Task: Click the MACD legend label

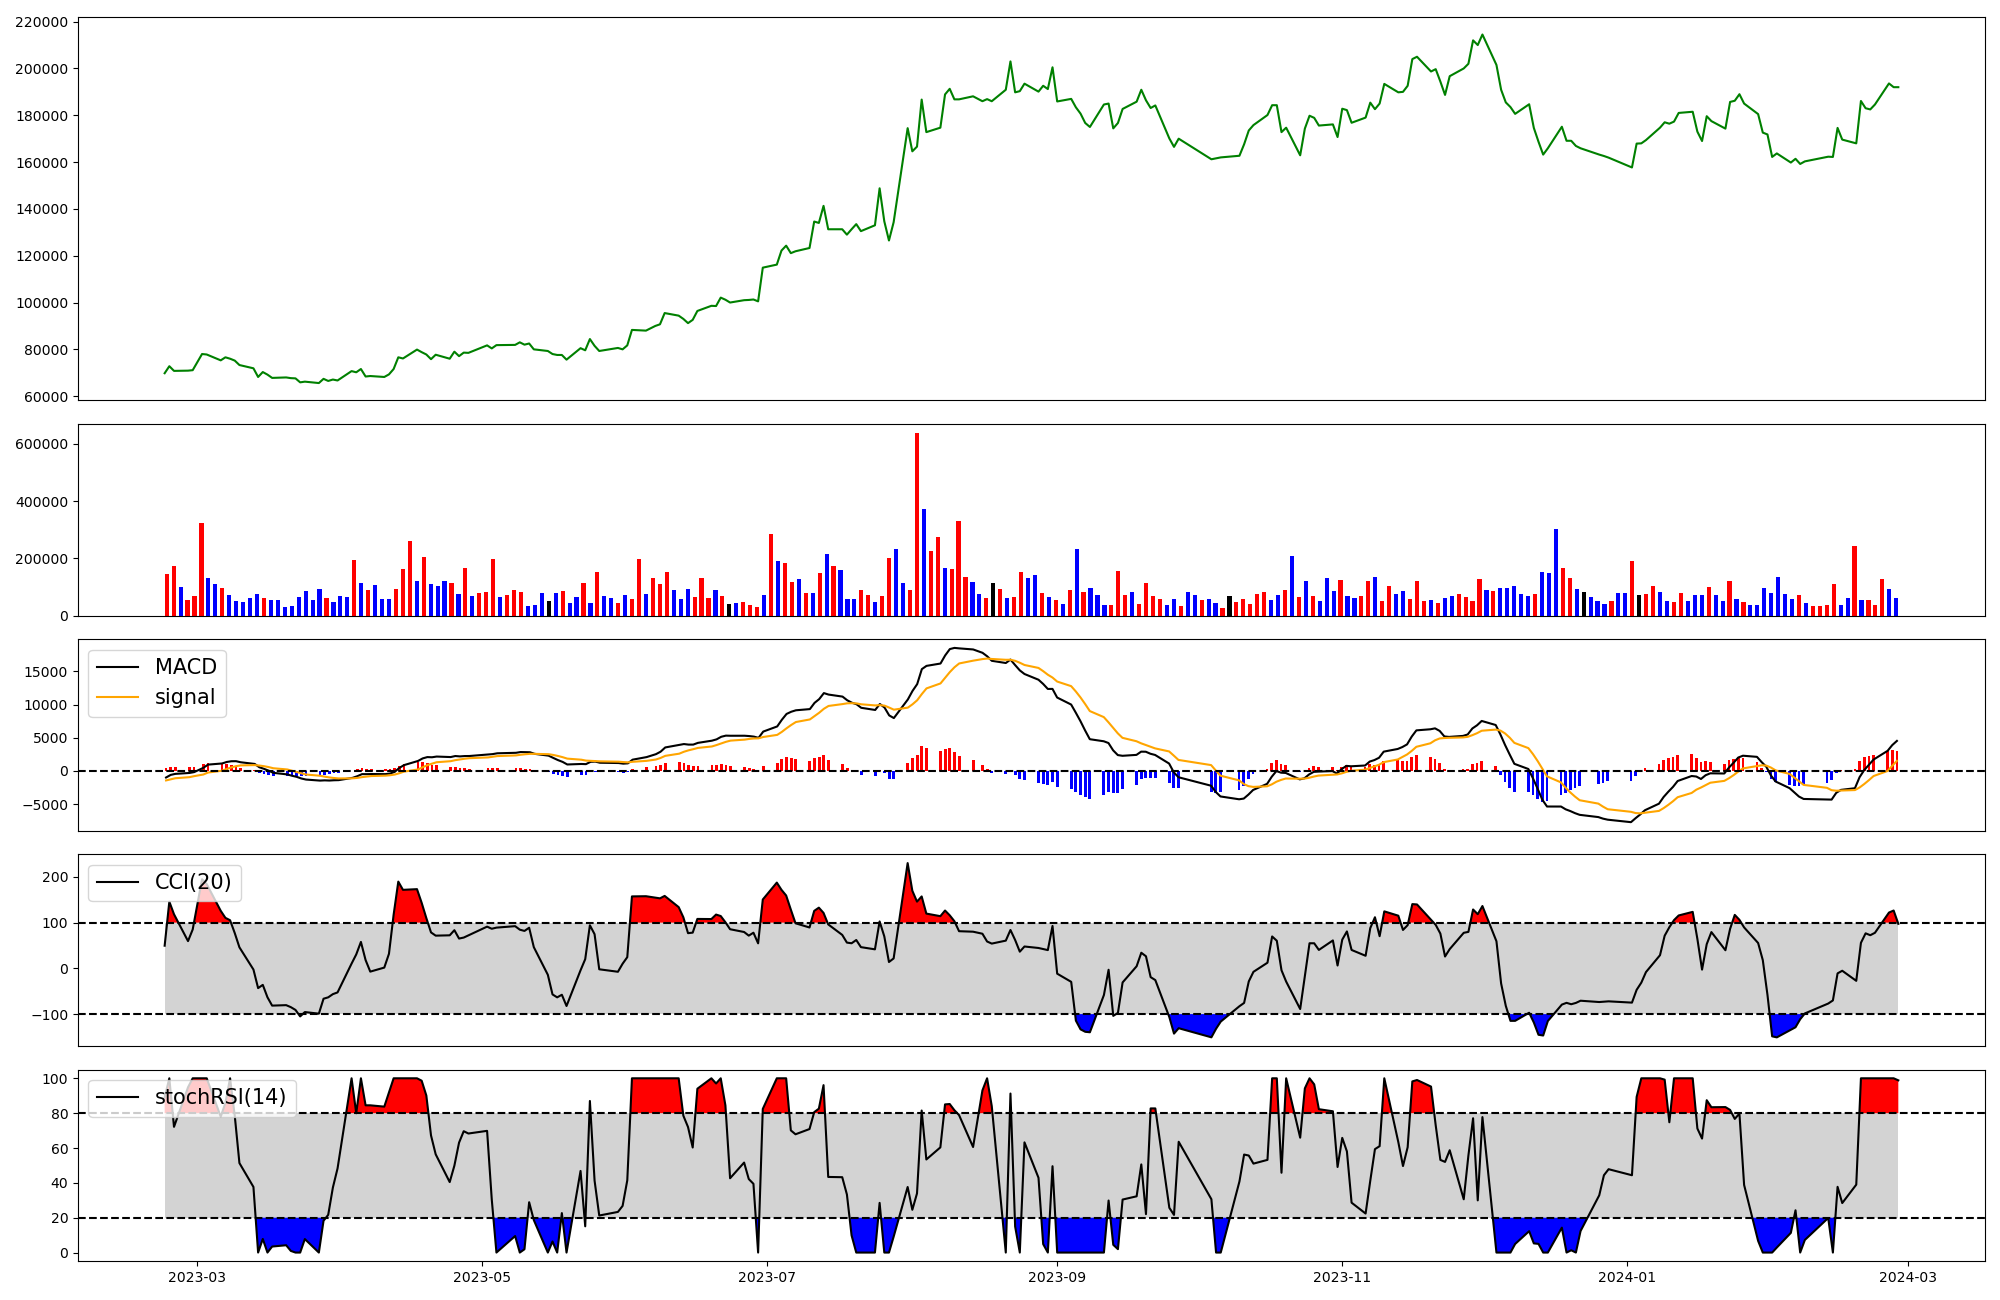Action: [x=185, y=667]
